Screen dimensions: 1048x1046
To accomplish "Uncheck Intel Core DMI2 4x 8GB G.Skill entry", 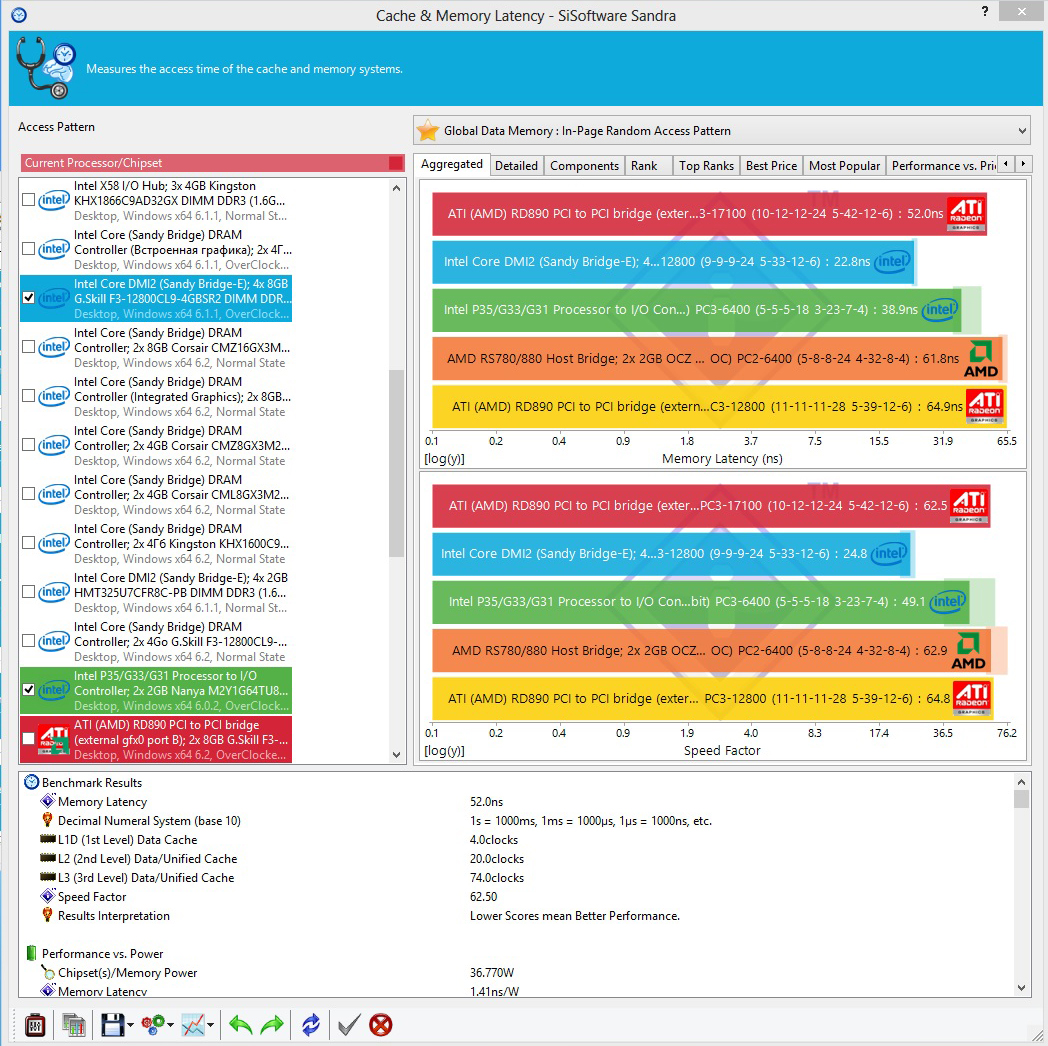I will coord(29,297).
